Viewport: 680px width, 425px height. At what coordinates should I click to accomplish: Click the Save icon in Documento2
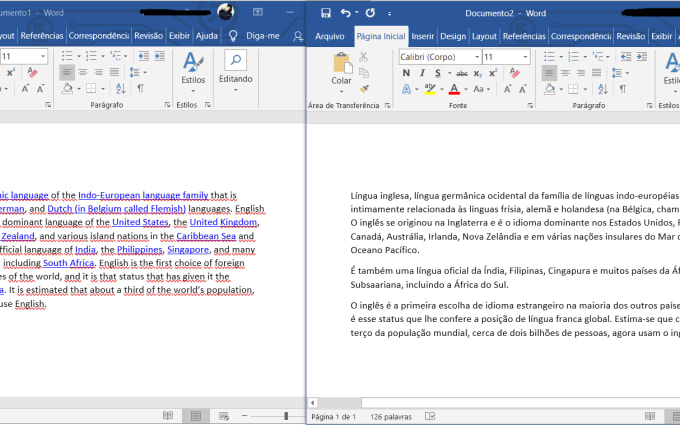326,13
